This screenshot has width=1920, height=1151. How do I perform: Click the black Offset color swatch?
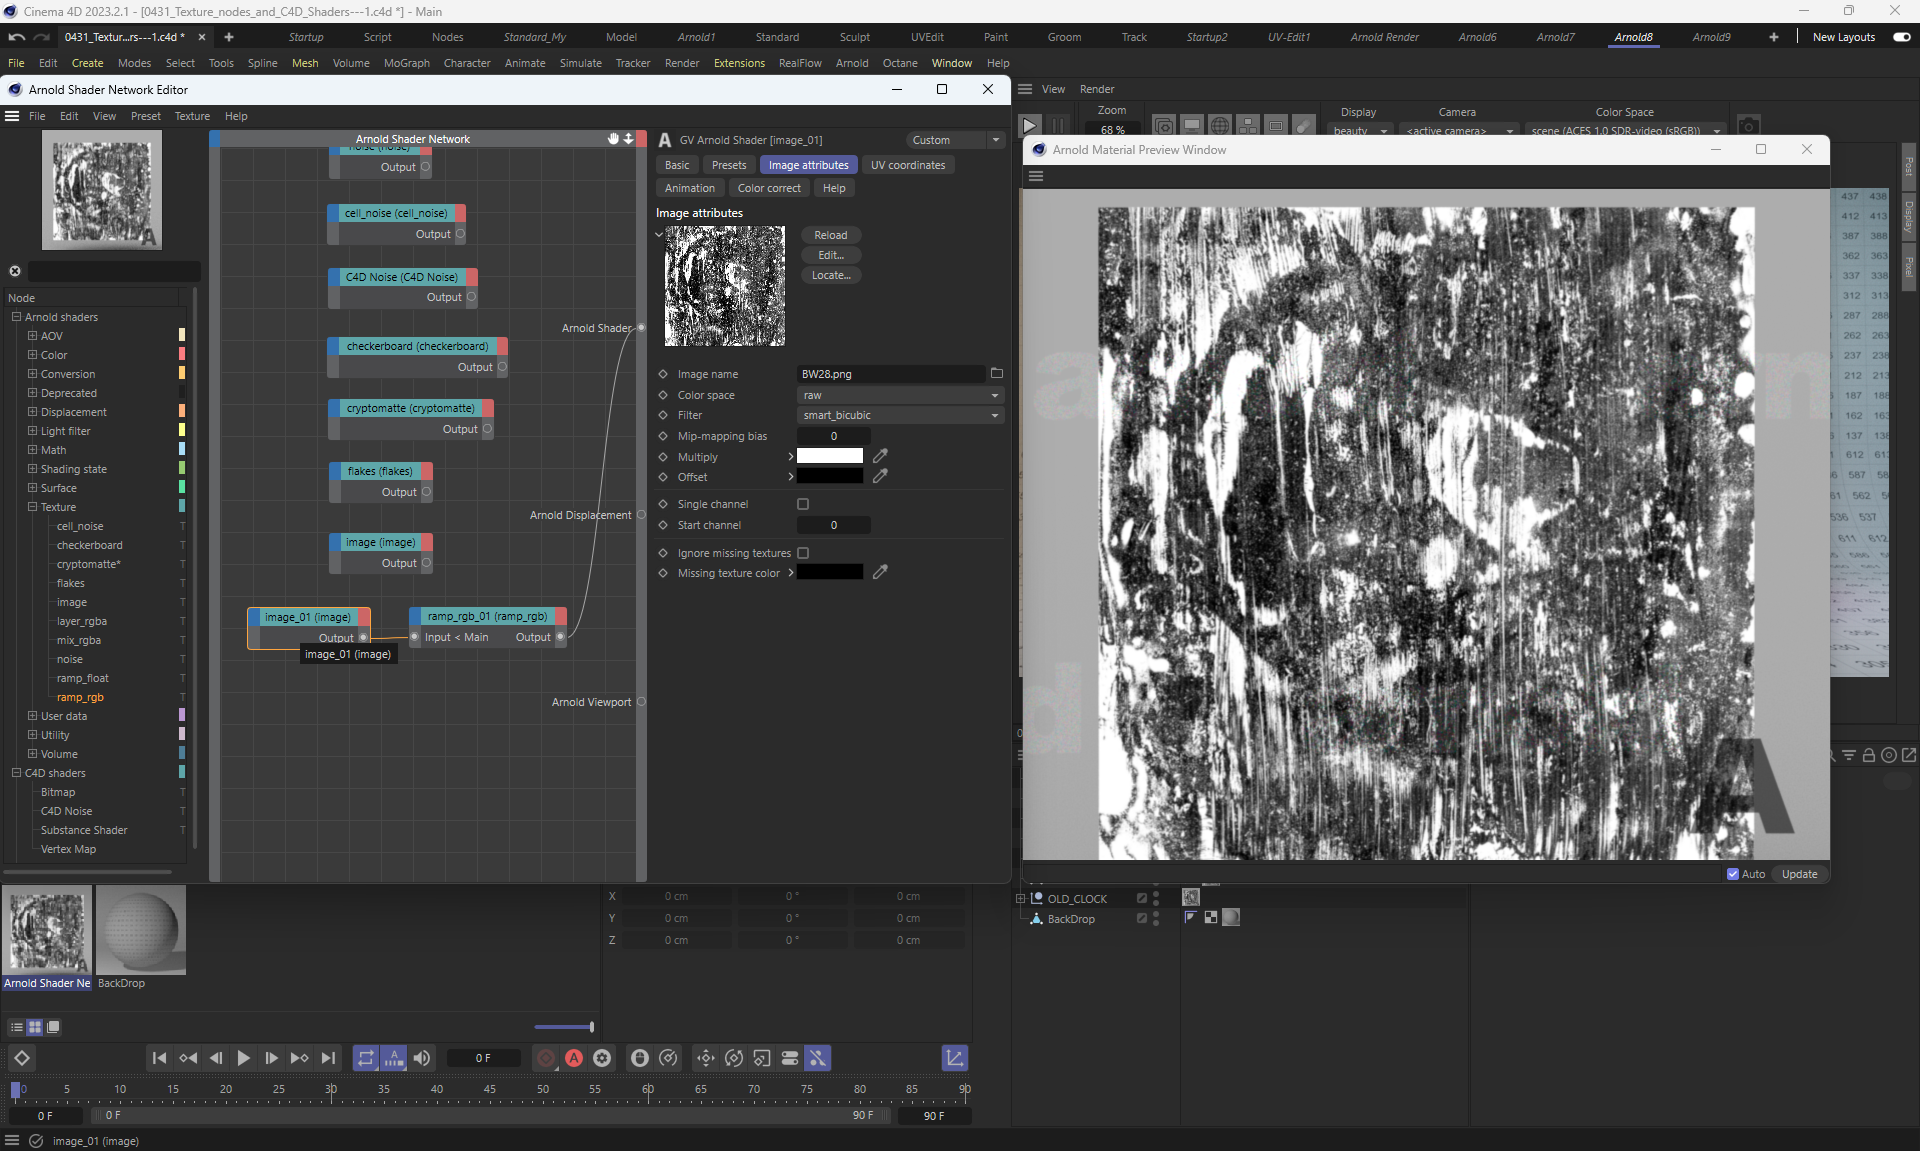(829, 477)
